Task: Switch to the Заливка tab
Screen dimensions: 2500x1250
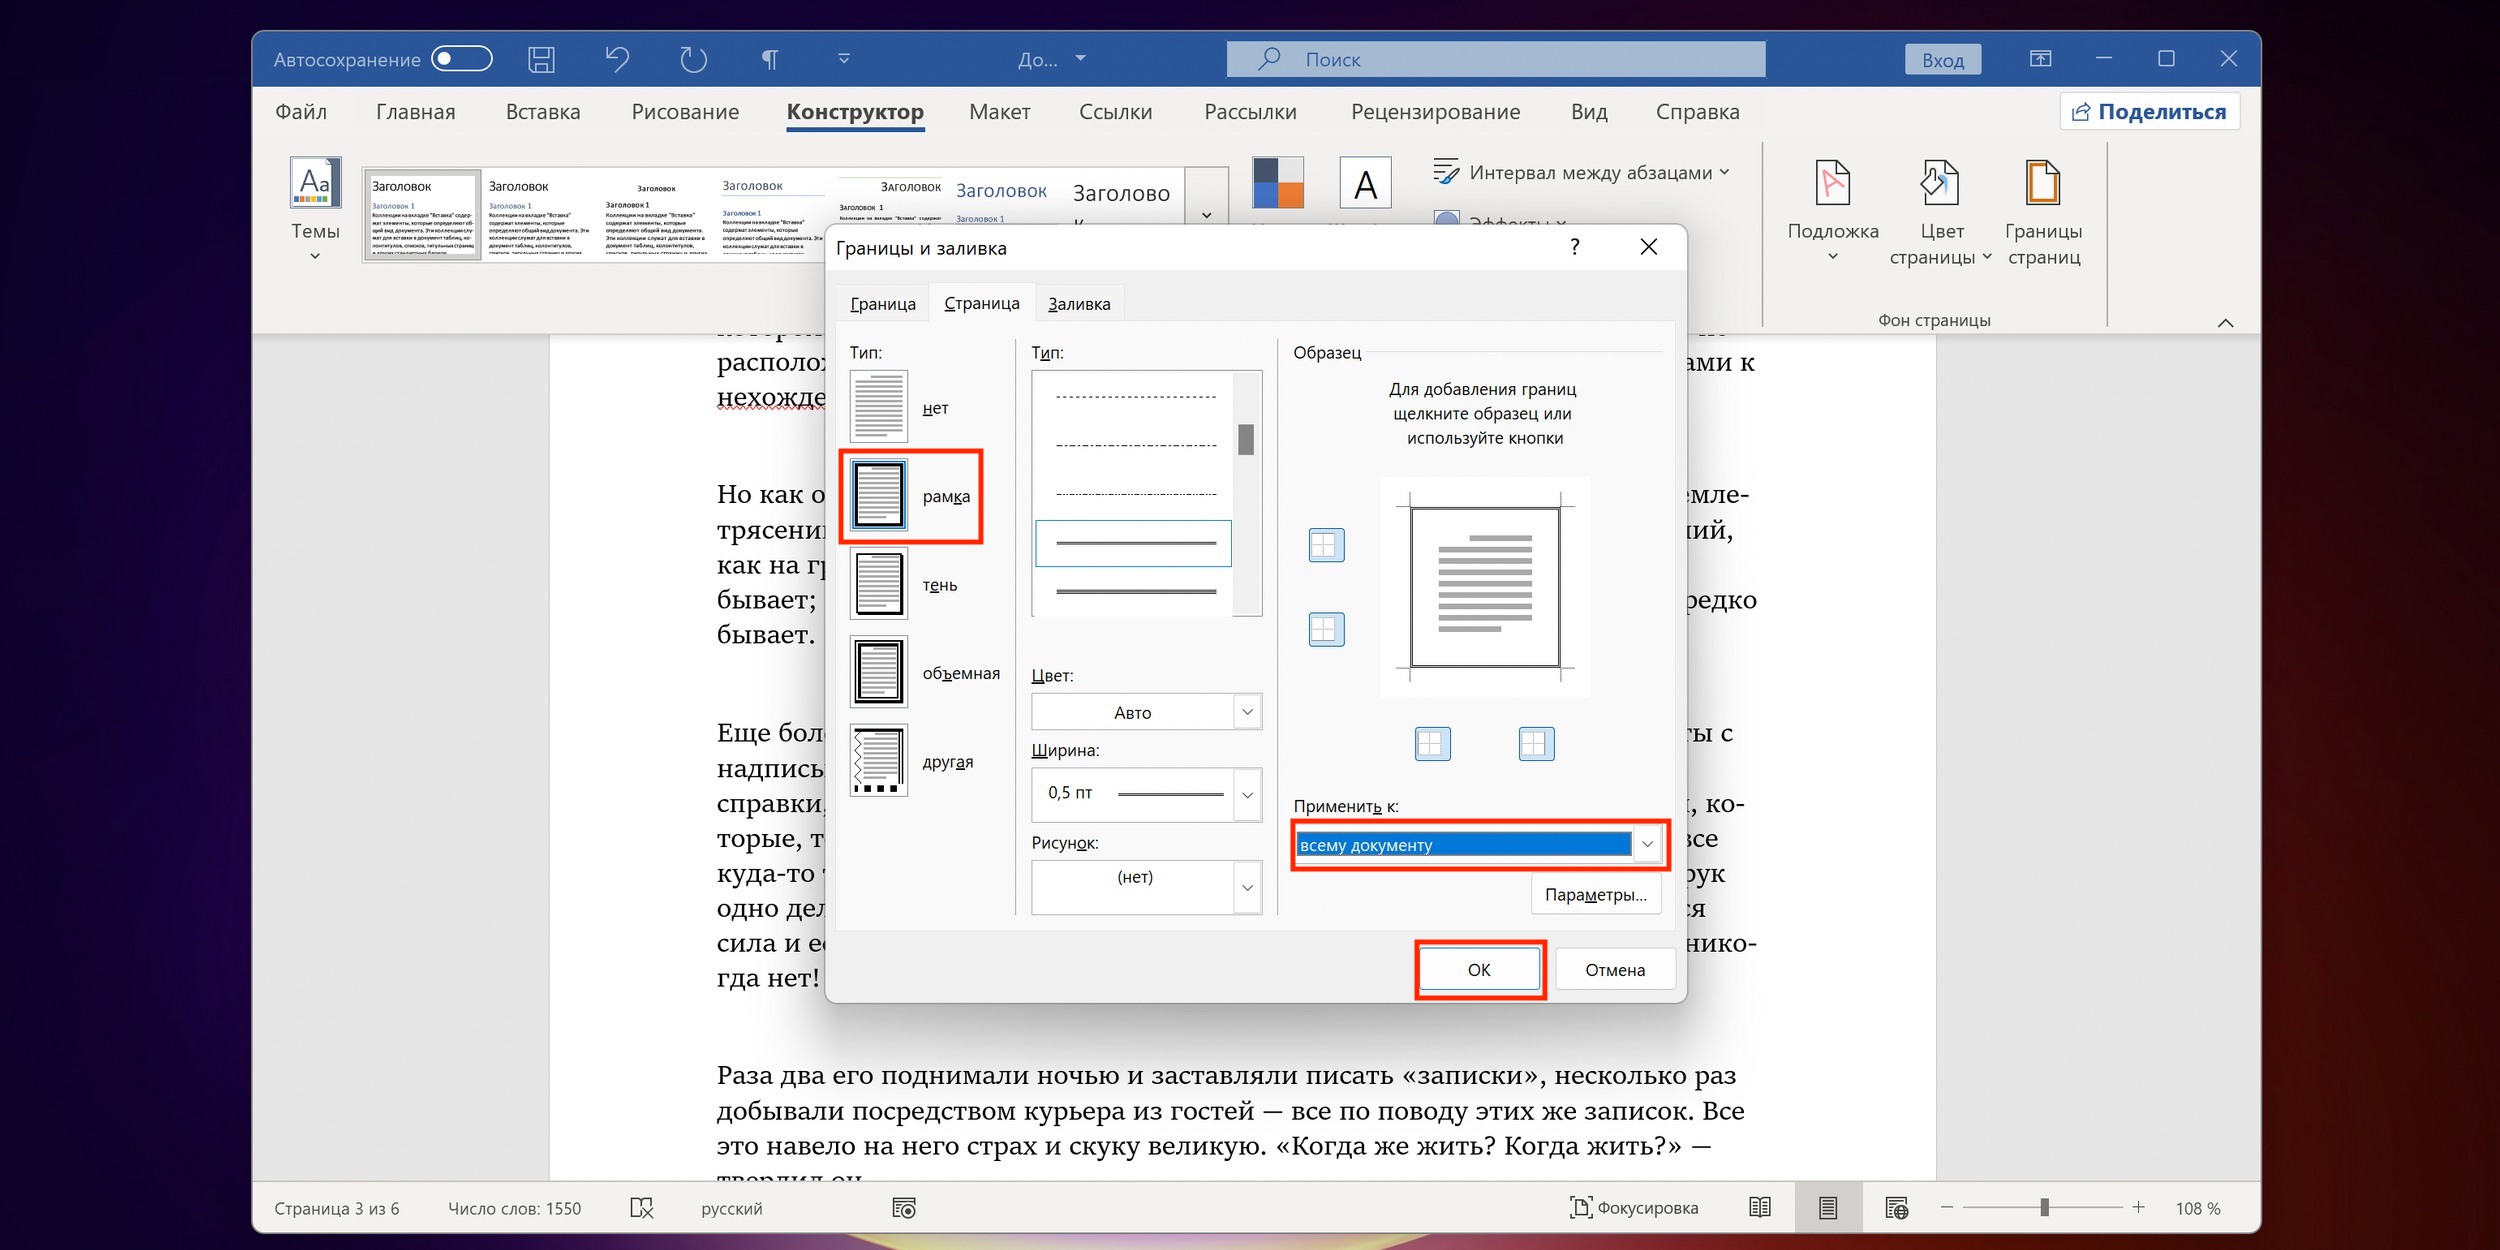Action: coord(1078,304)
